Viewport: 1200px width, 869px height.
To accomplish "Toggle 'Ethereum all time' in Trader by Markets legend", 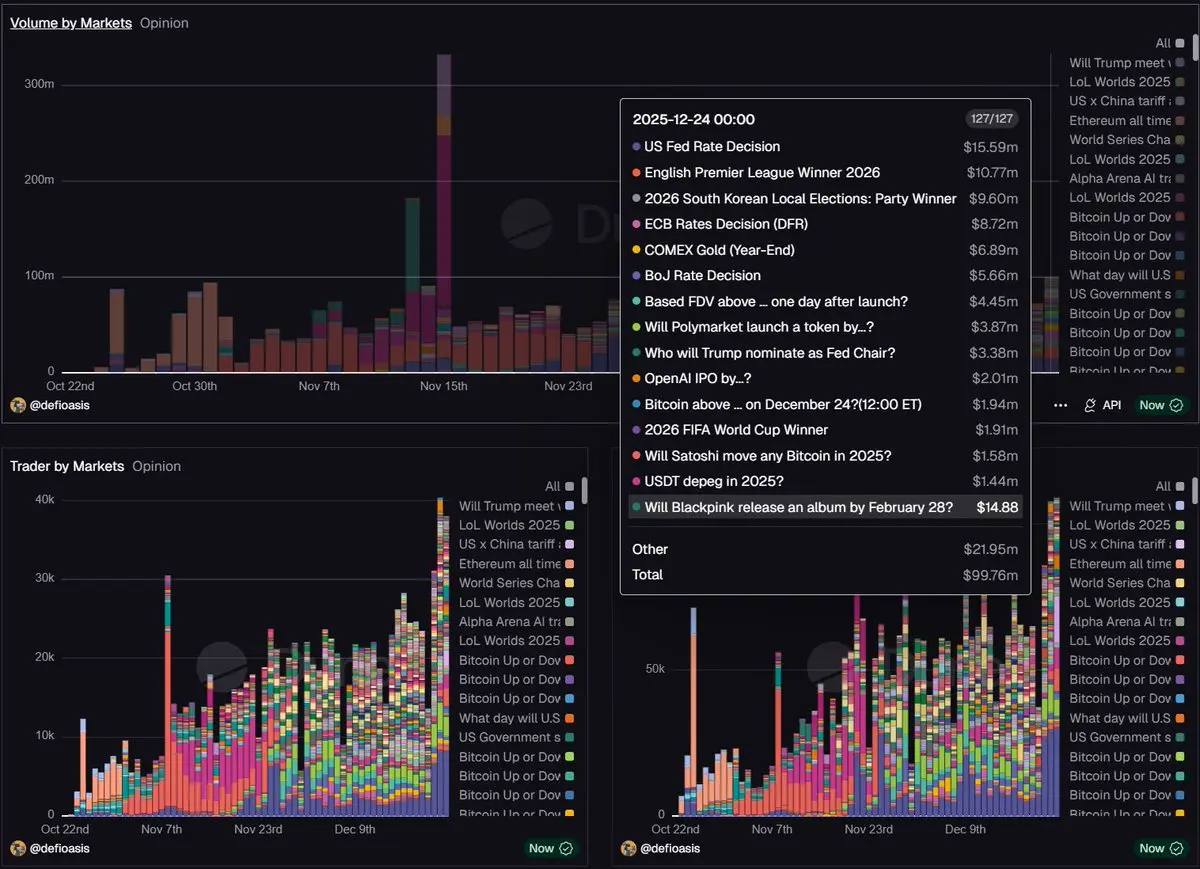I will click(508, 564).
